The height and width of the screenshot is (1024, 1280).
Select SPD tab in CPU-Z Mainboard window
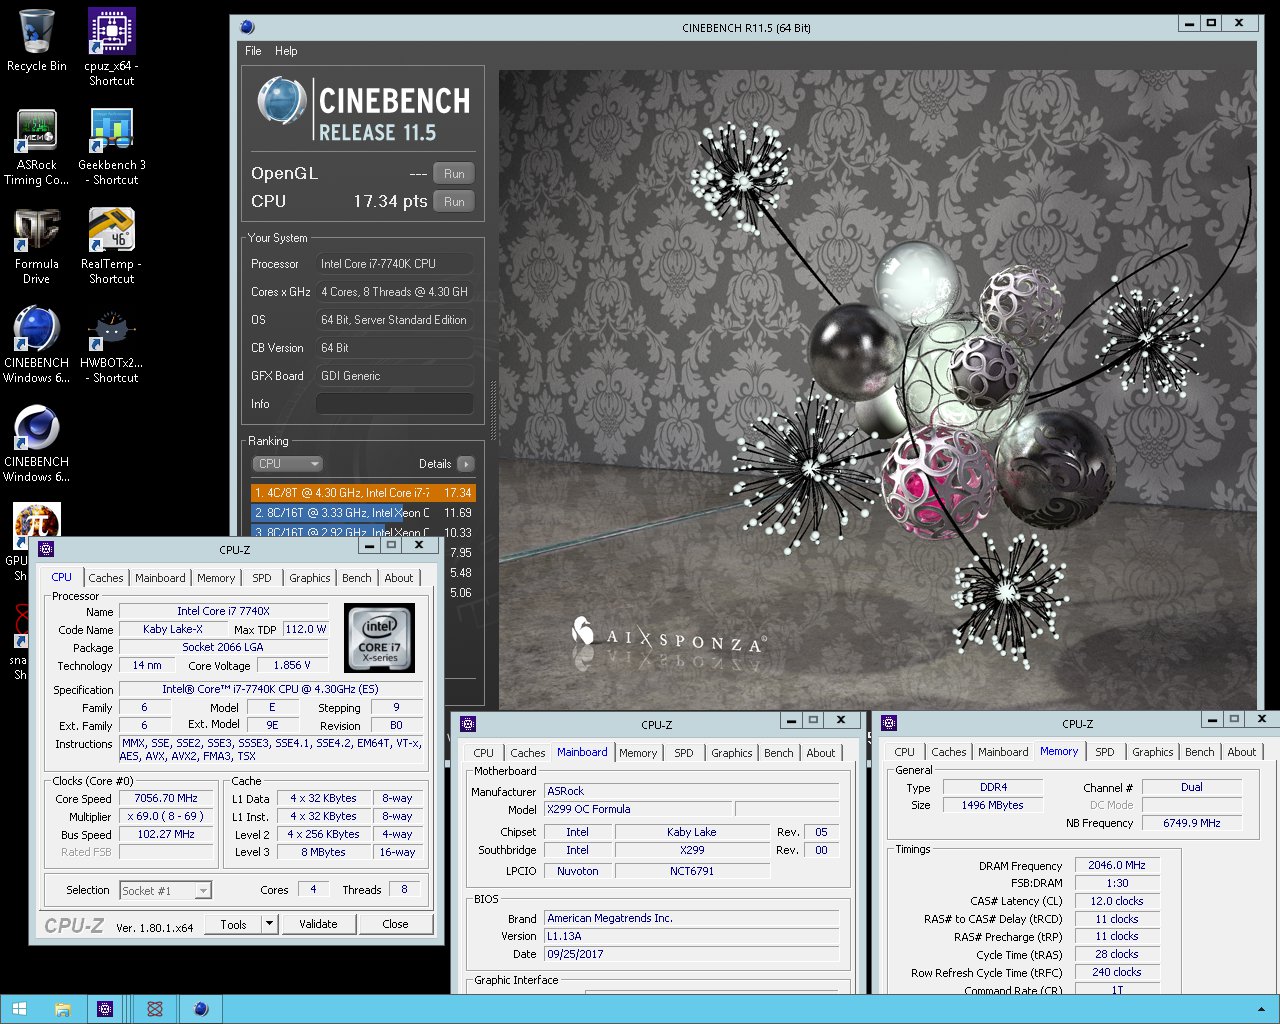tap(684, 753)
